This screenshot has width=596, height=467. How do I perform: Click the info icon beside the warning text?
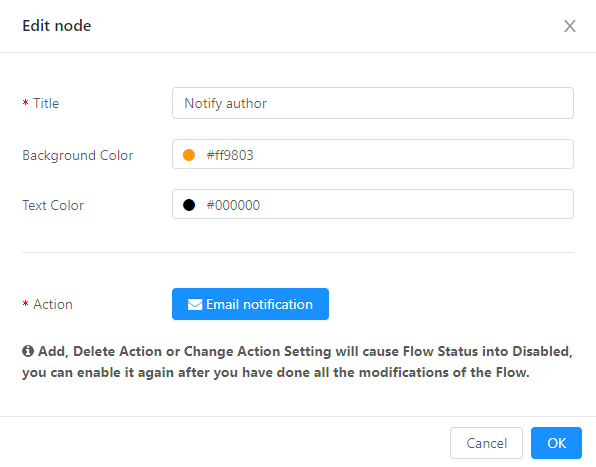pyautogui.click(x=28, y=351)
